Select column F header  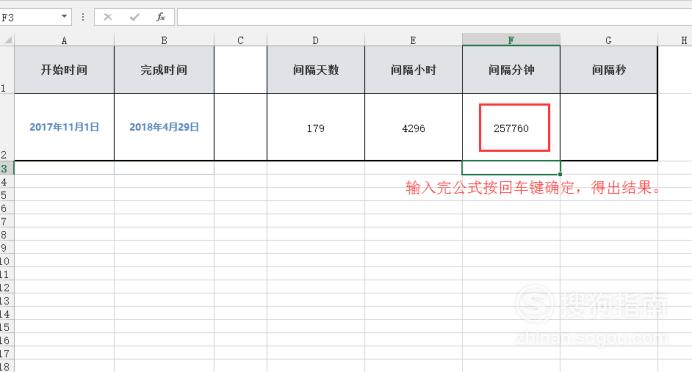click(511, 40)
